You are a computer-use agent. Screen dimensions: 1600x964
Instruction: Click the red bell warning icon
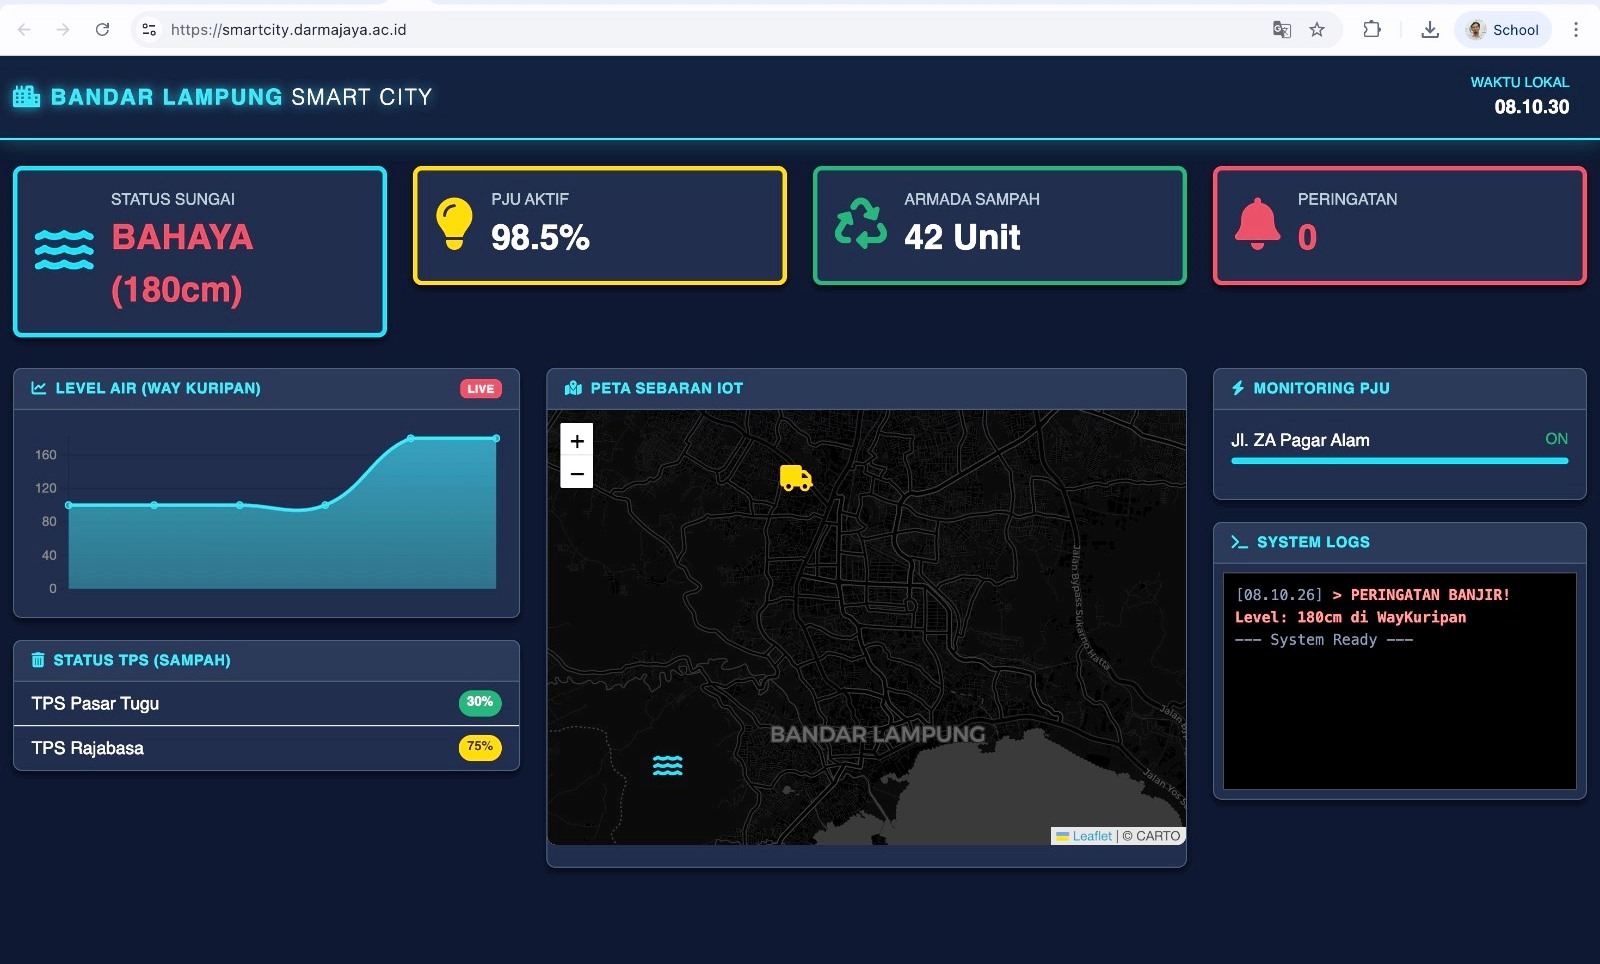point(1257,223)
